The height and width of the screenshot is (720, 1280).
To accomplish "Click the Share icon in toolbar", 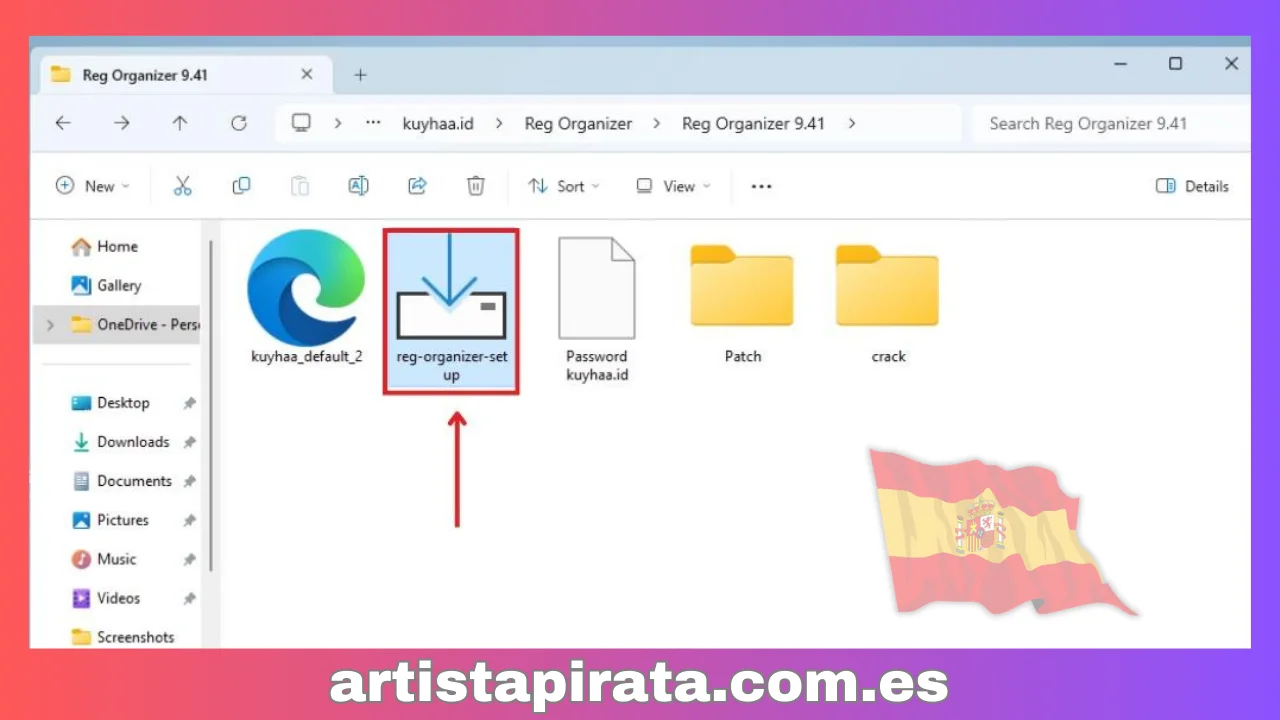I will click(x=417, y=186).
